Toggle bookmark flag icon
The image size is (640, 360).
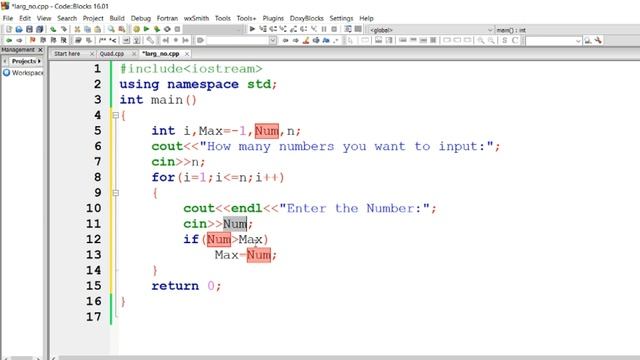coord(33,40)
